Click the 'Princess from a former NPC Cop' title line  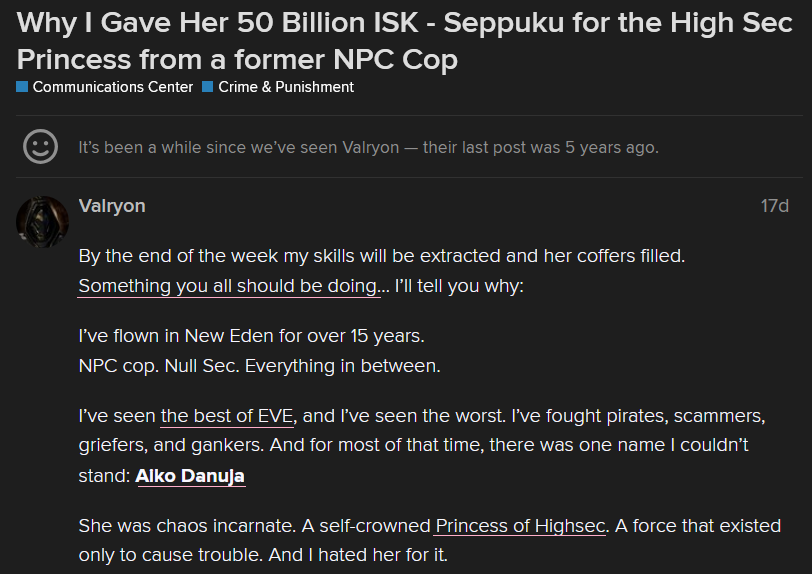(237, 60)
